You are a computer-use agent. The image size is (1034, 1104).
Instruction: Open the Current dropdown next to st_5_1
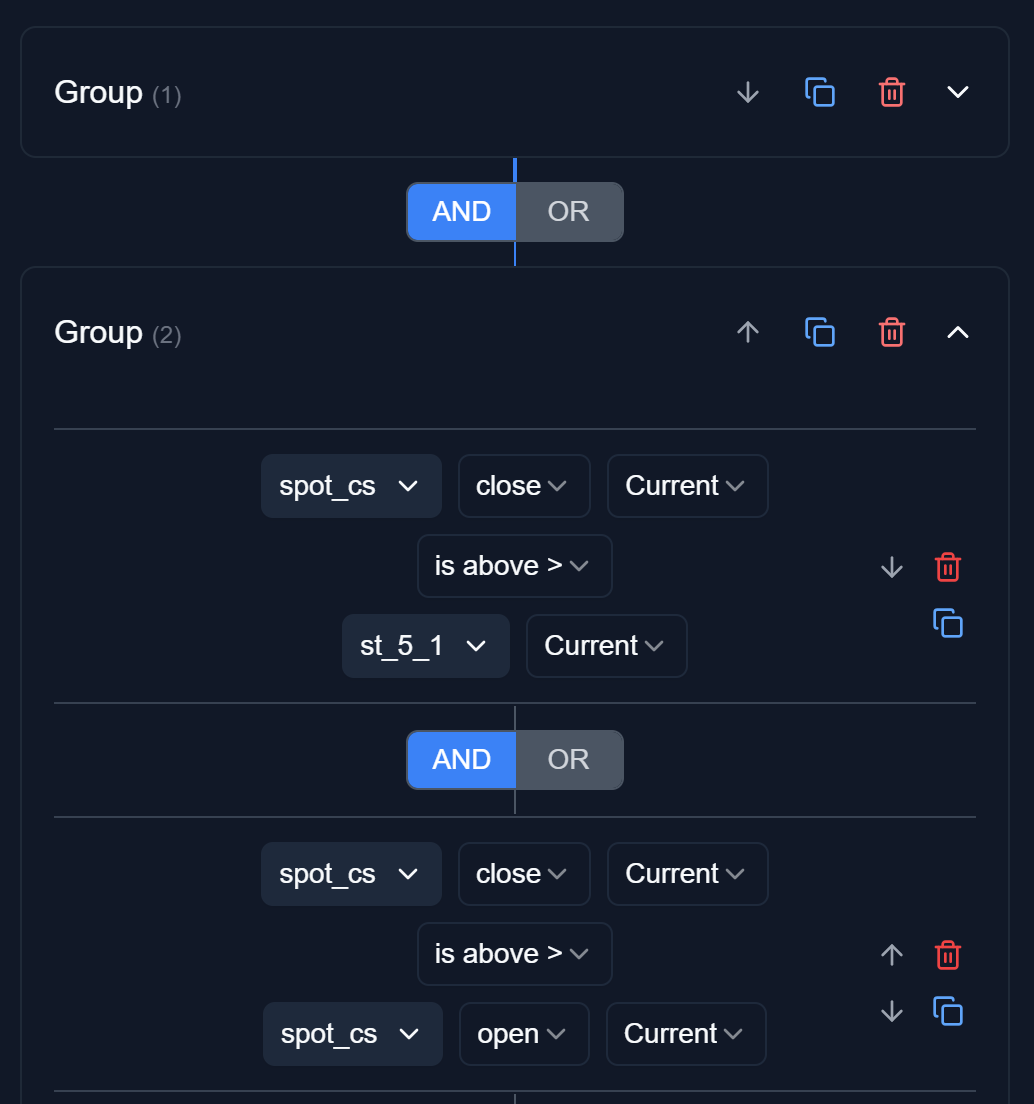(606, 646)
